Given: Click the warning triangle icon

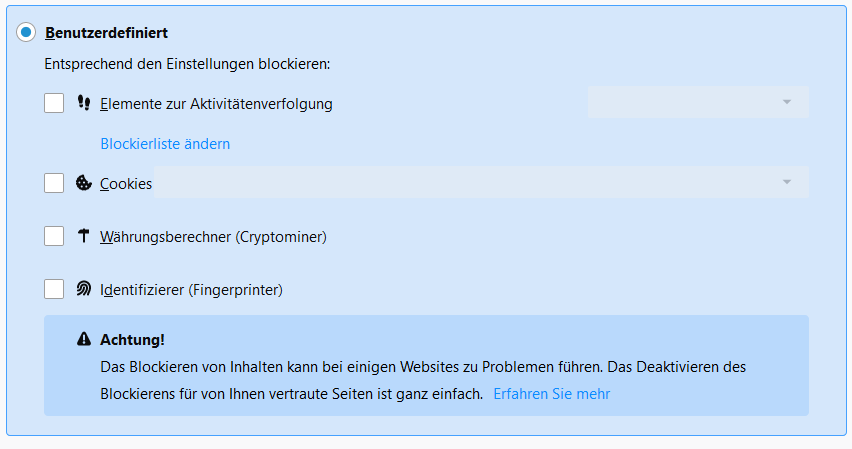Looking at the screenshot, I should pyautogui.click(x=84, y=340).
